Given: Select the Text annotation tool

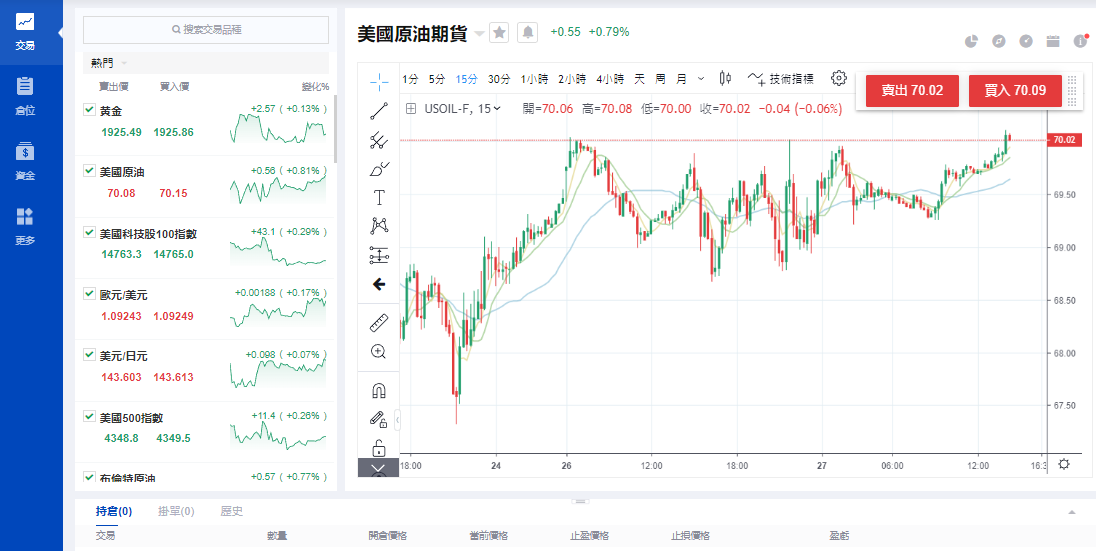Looking at the screenshot, I should pyautogui.click(x=379, y=197).
